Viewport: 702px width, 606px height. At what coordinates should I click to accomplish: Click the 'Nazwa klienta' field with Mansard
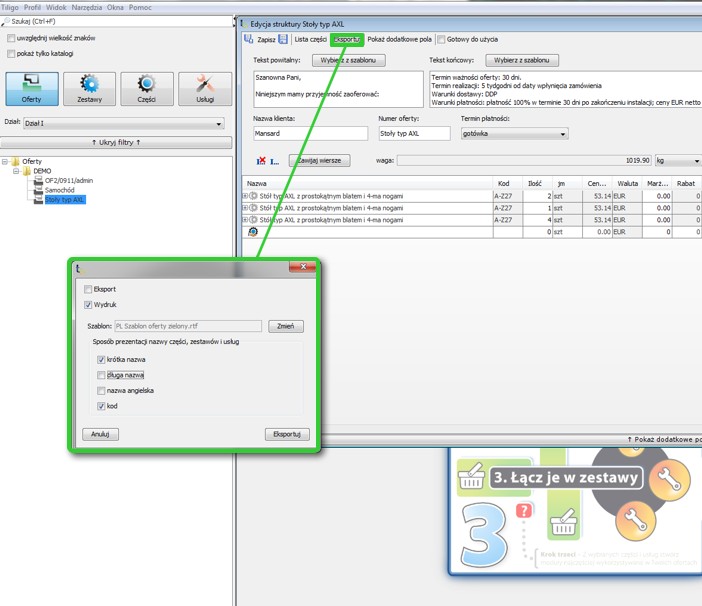click(310, 133)
